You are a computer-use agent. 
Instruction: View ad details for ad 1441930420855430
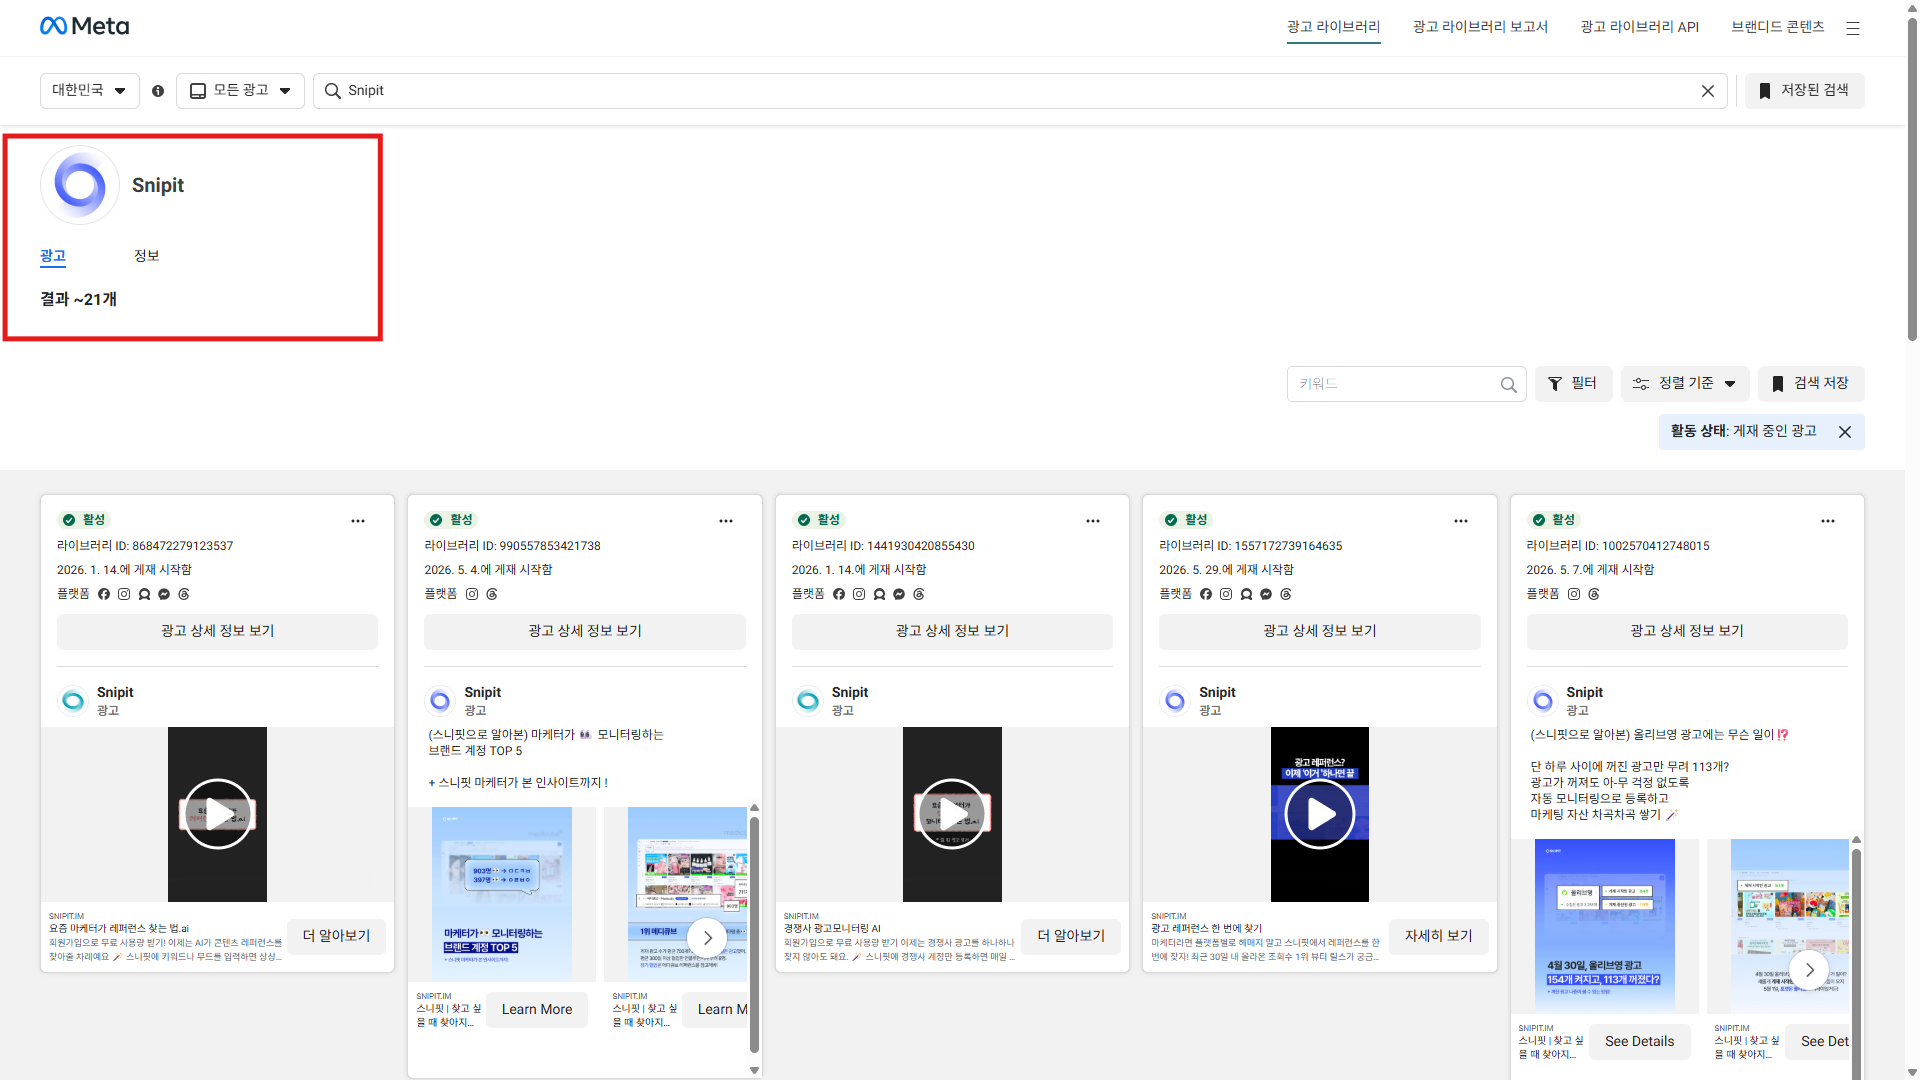tap(952, 631)
